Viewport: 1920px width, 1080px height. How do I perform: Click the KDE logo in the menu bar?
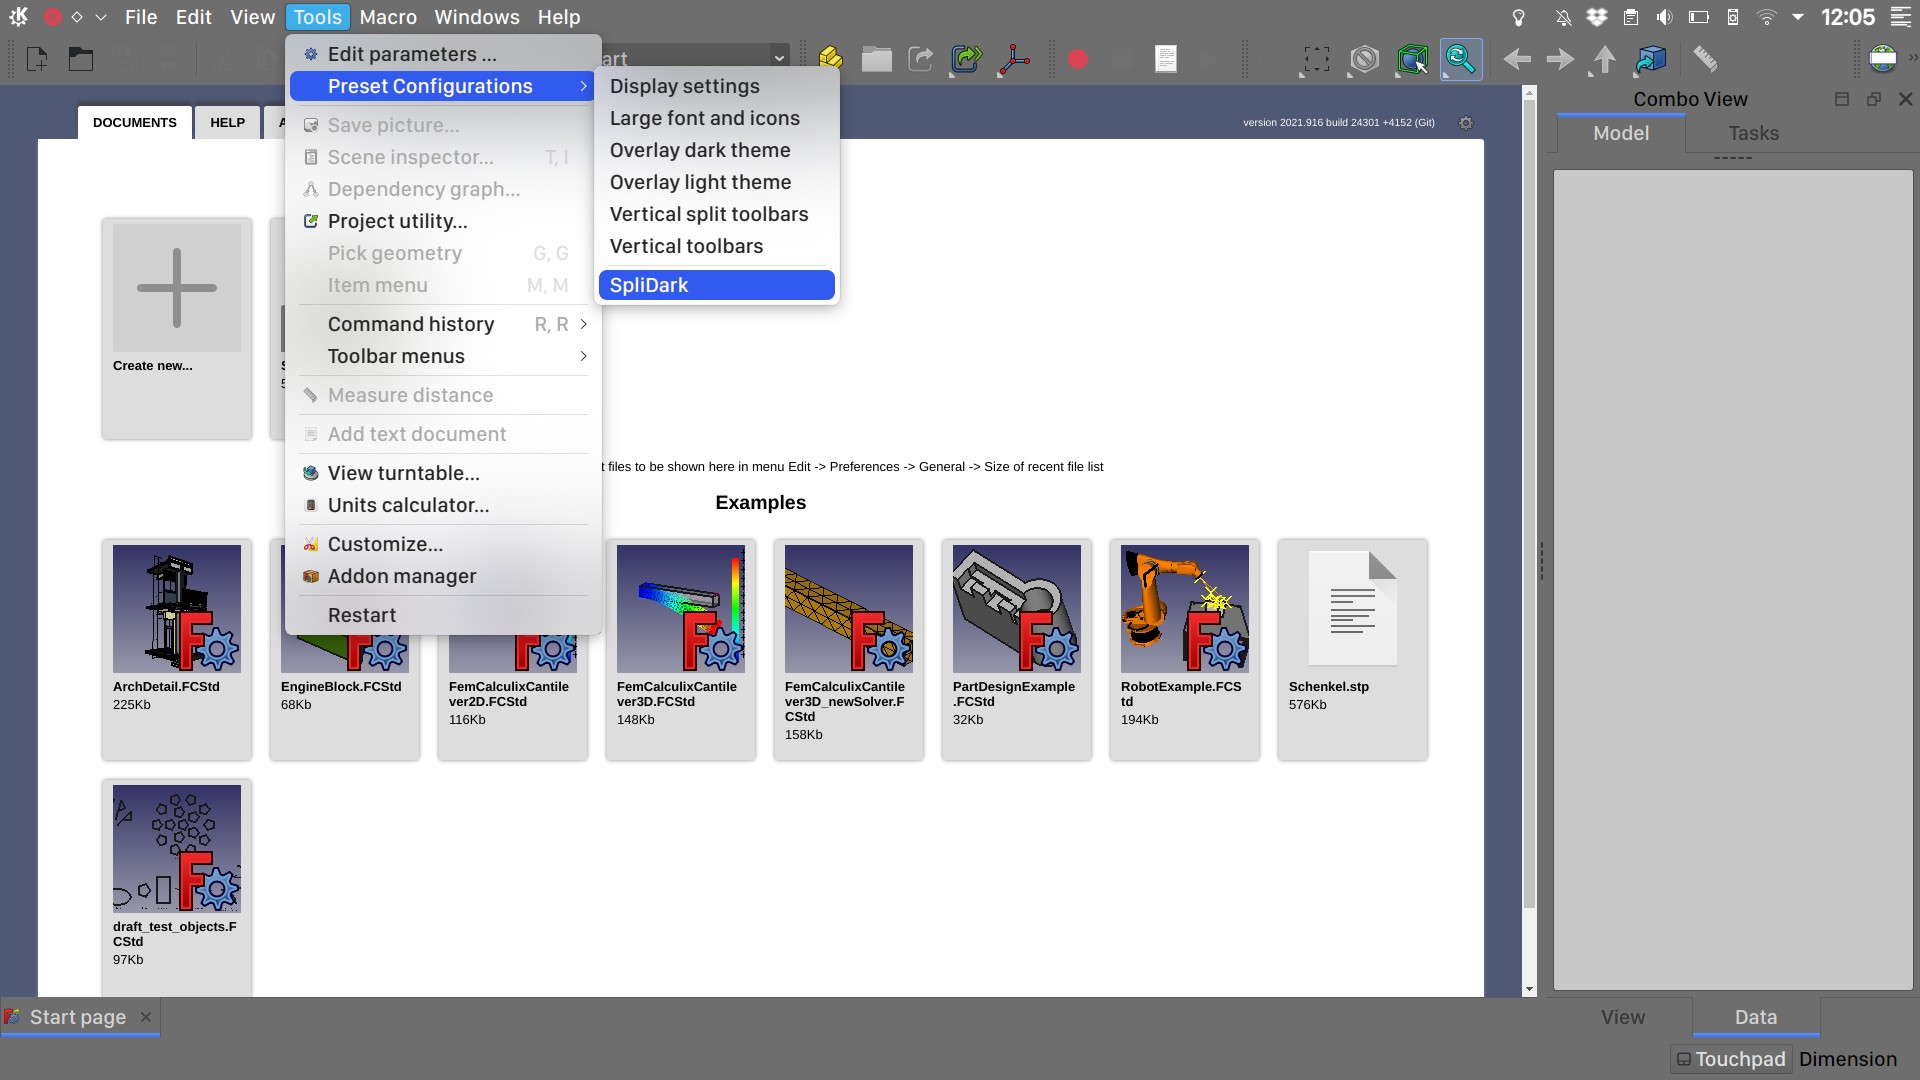tap(18, 17)
